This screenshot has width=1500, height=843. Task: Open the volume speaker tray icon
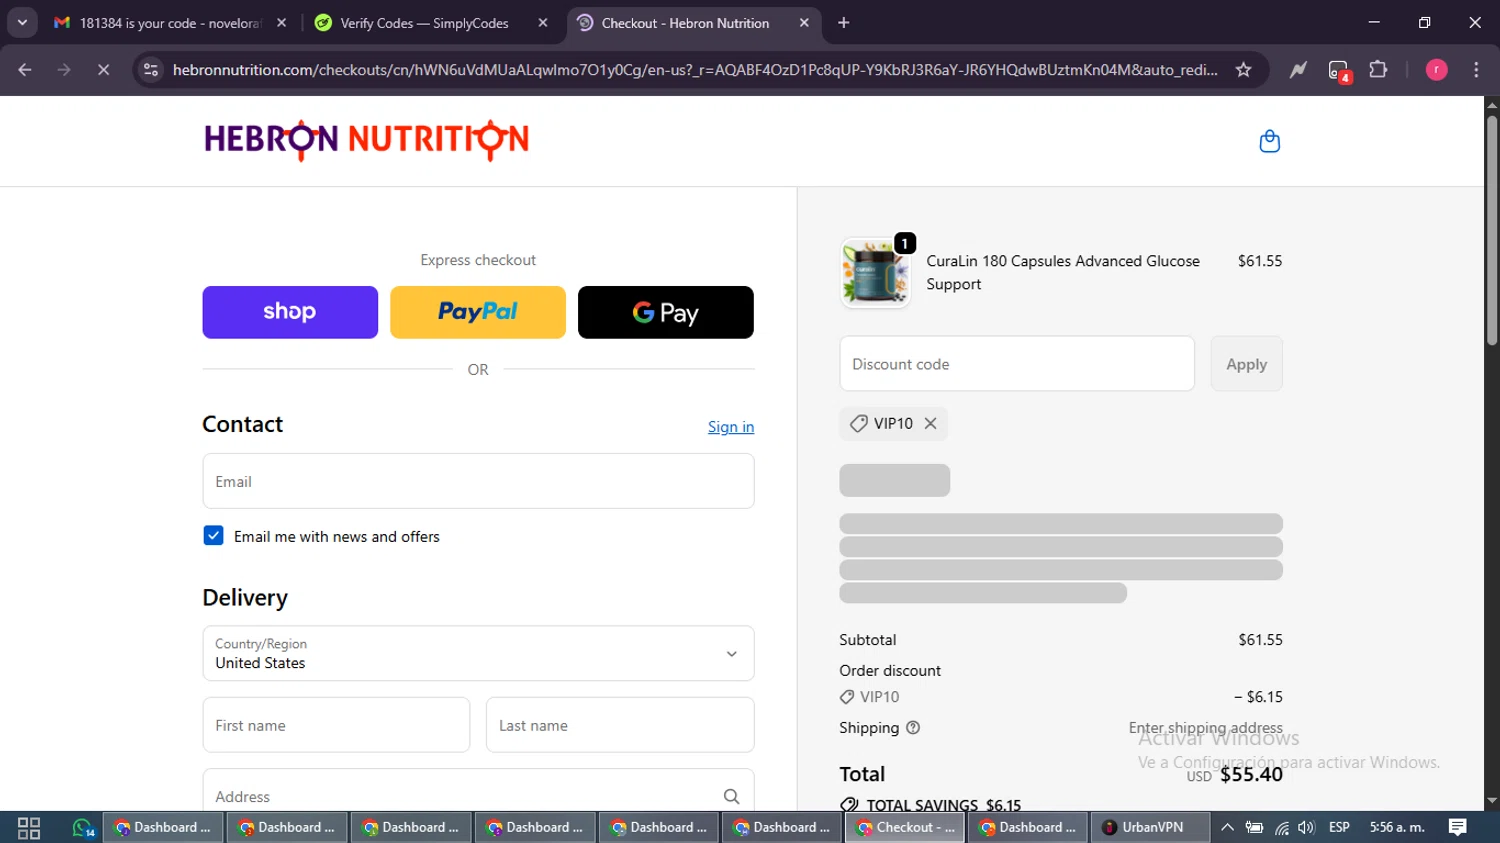[x=1306, y=828]
